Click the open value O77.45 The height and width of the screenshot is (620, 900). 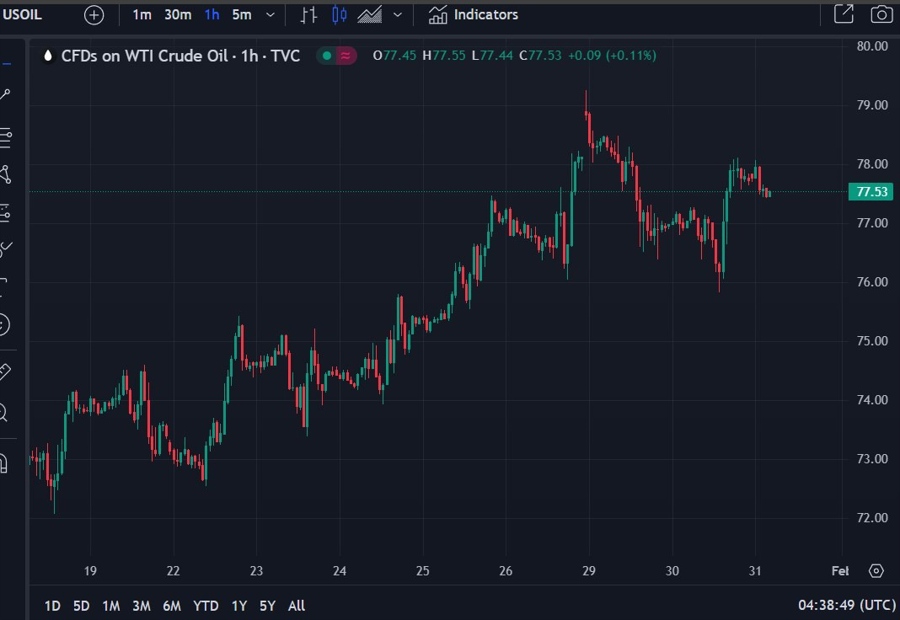pos(395,56)
